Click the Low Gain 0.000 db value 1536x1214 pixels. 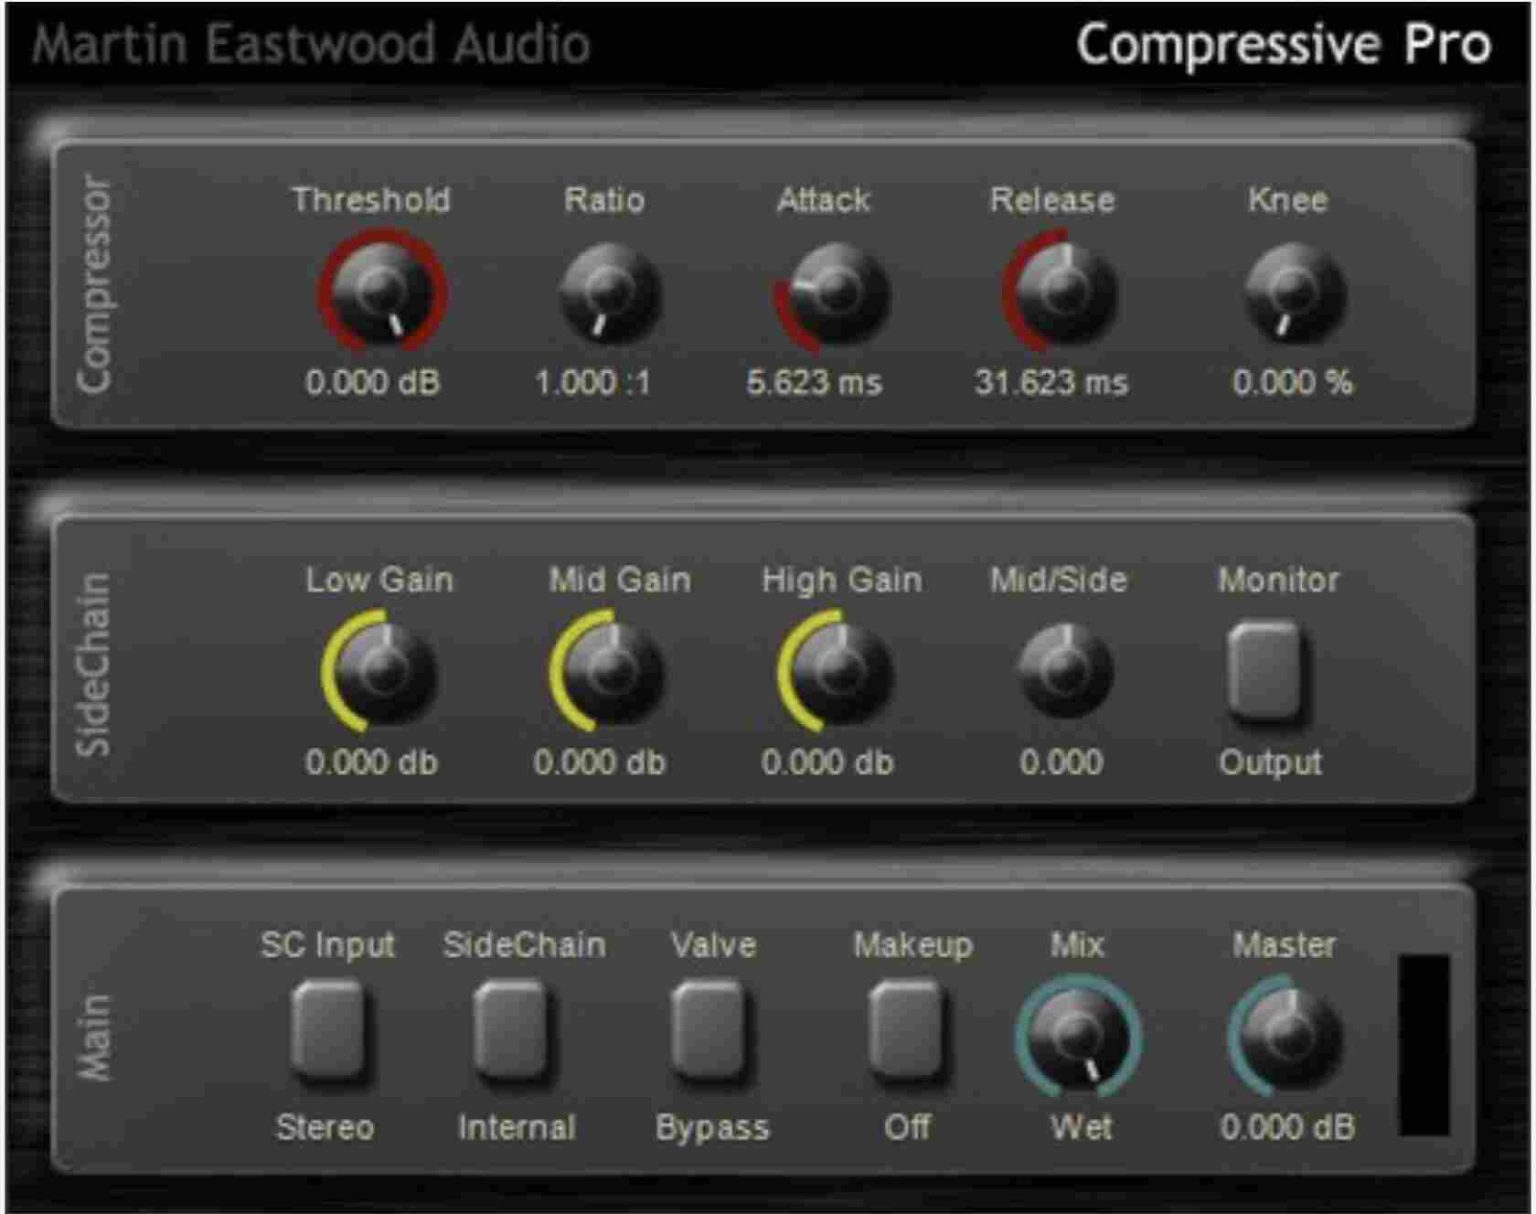pyautogui.click(x=371, y=763)
